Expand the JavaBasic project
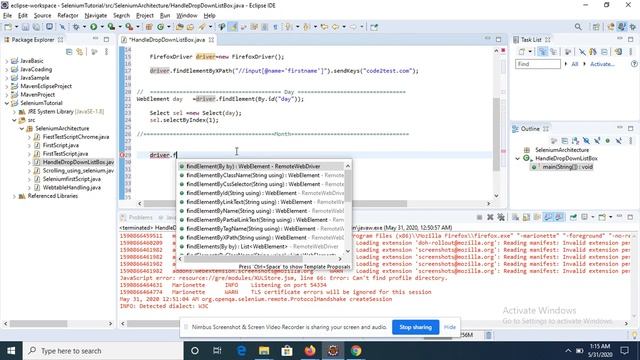This screenshot has height=360, width=640. pos(6,61)
